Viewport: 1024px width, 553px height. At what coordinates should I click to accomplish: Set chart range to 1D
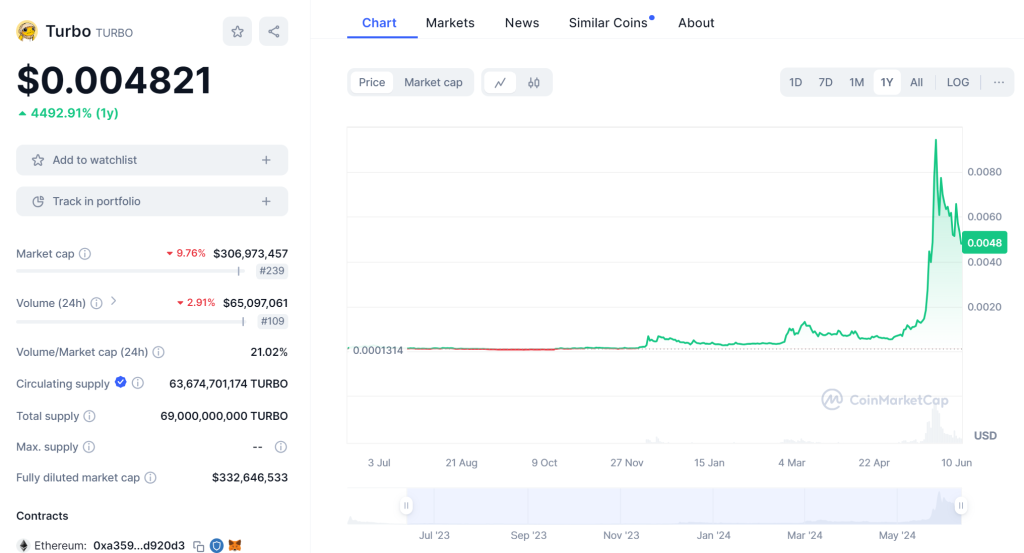(795, 82)
